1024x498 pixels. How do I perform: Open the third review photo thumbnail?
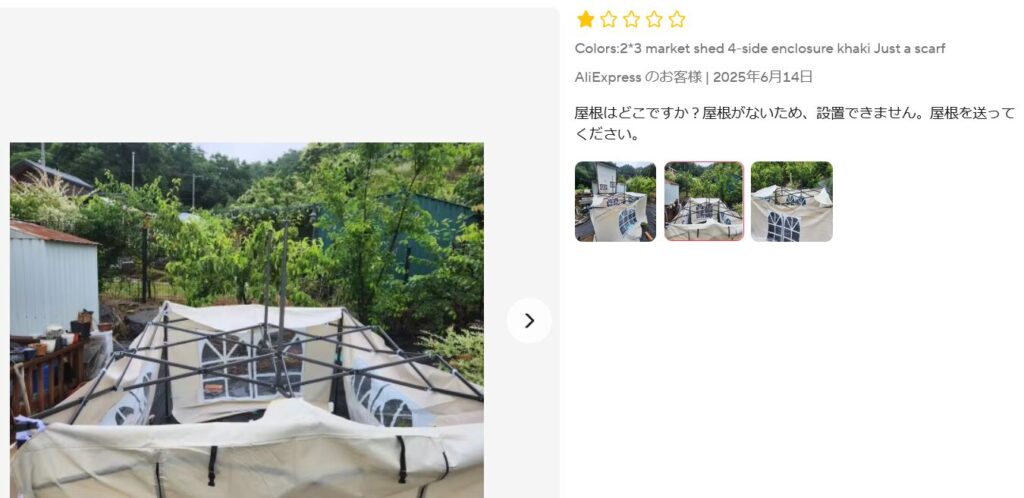792,202
